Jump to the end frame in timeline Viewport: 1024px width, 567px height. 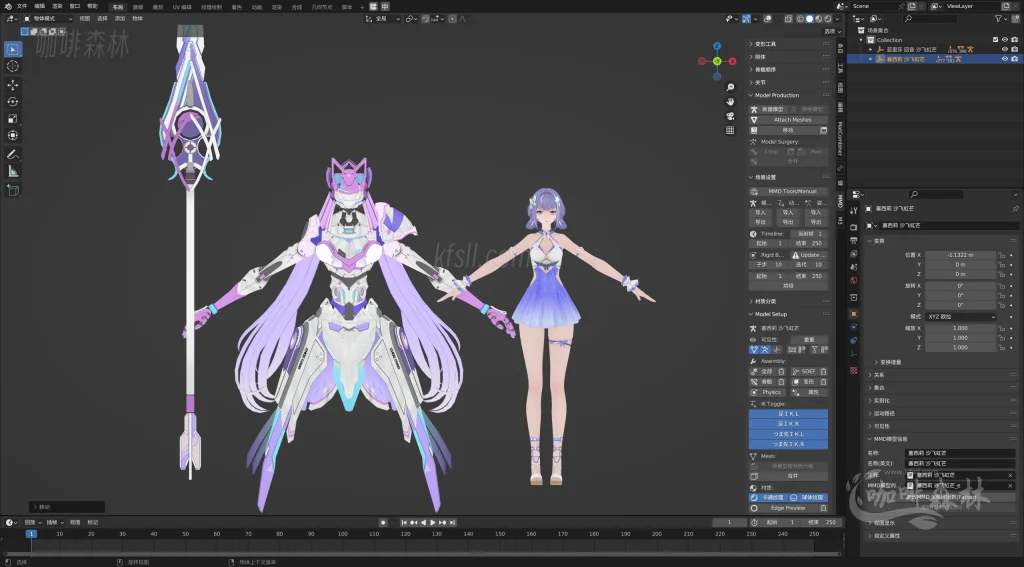pyautogui.click(x=453, y=523)
